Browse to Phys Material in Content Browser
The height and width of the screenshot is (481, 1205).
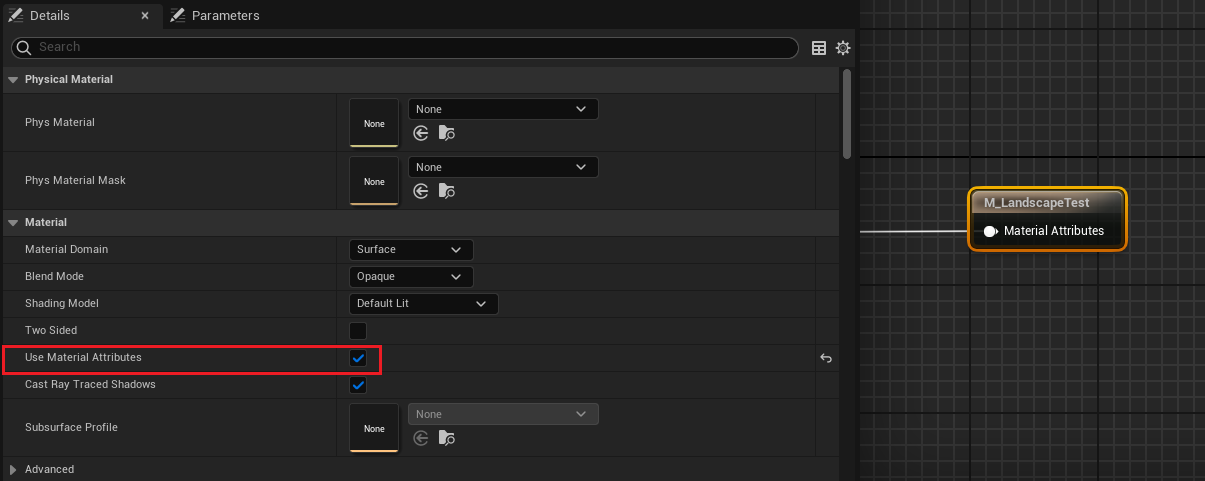click(x=447, y=133)
